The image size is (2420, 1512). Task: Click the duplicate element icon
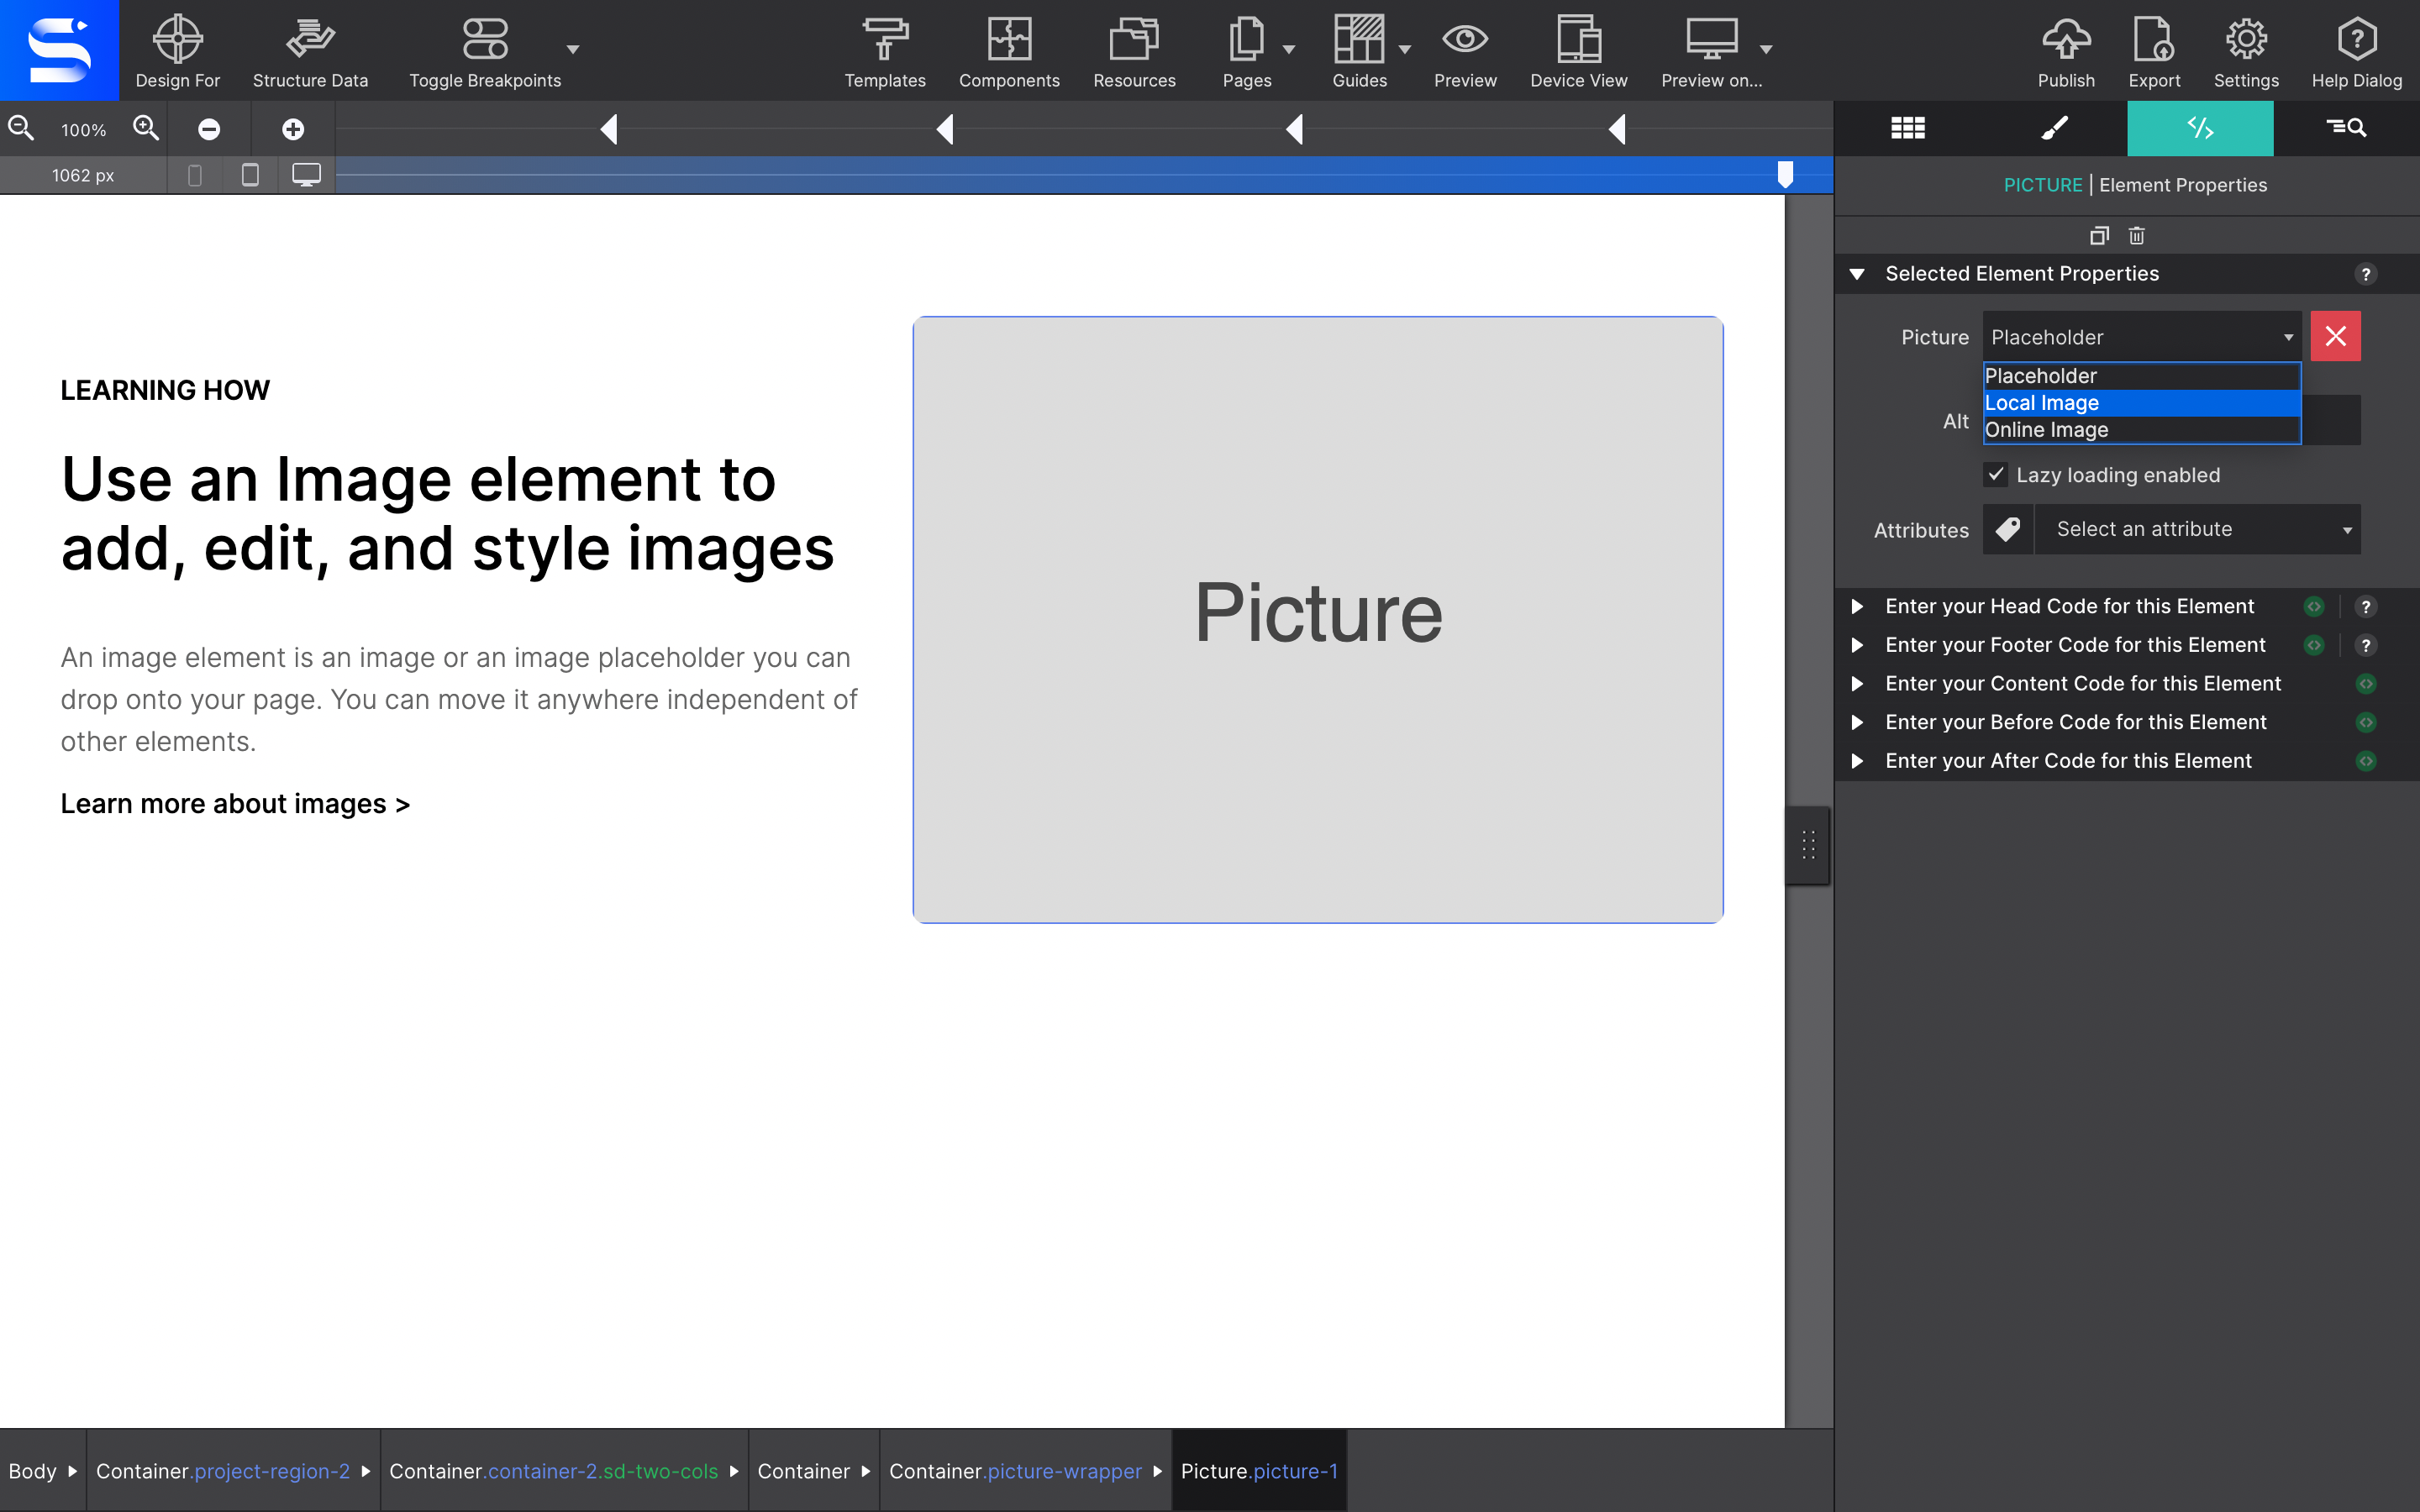coord(2099,236)
